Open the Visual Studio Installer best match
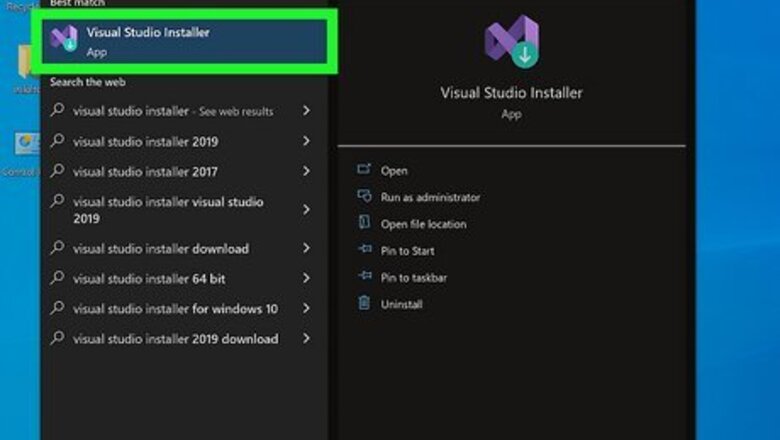Screen dimensions: 780x440 tap(185, 41)
